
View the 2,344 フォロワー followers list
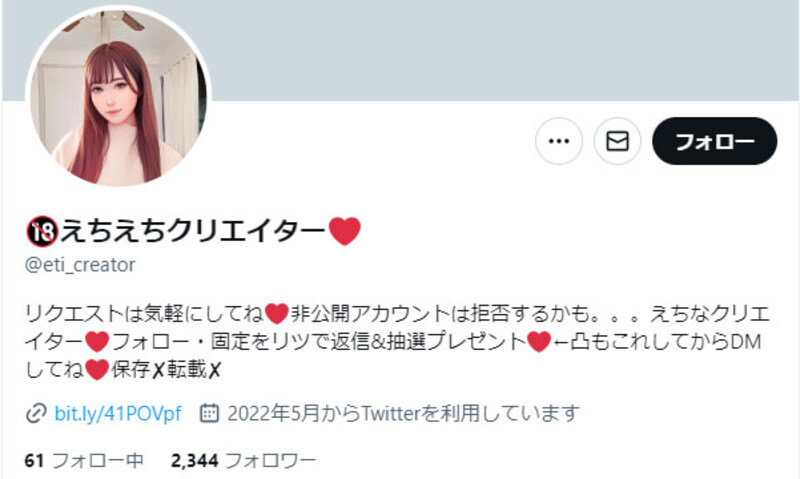coord(243,461)
